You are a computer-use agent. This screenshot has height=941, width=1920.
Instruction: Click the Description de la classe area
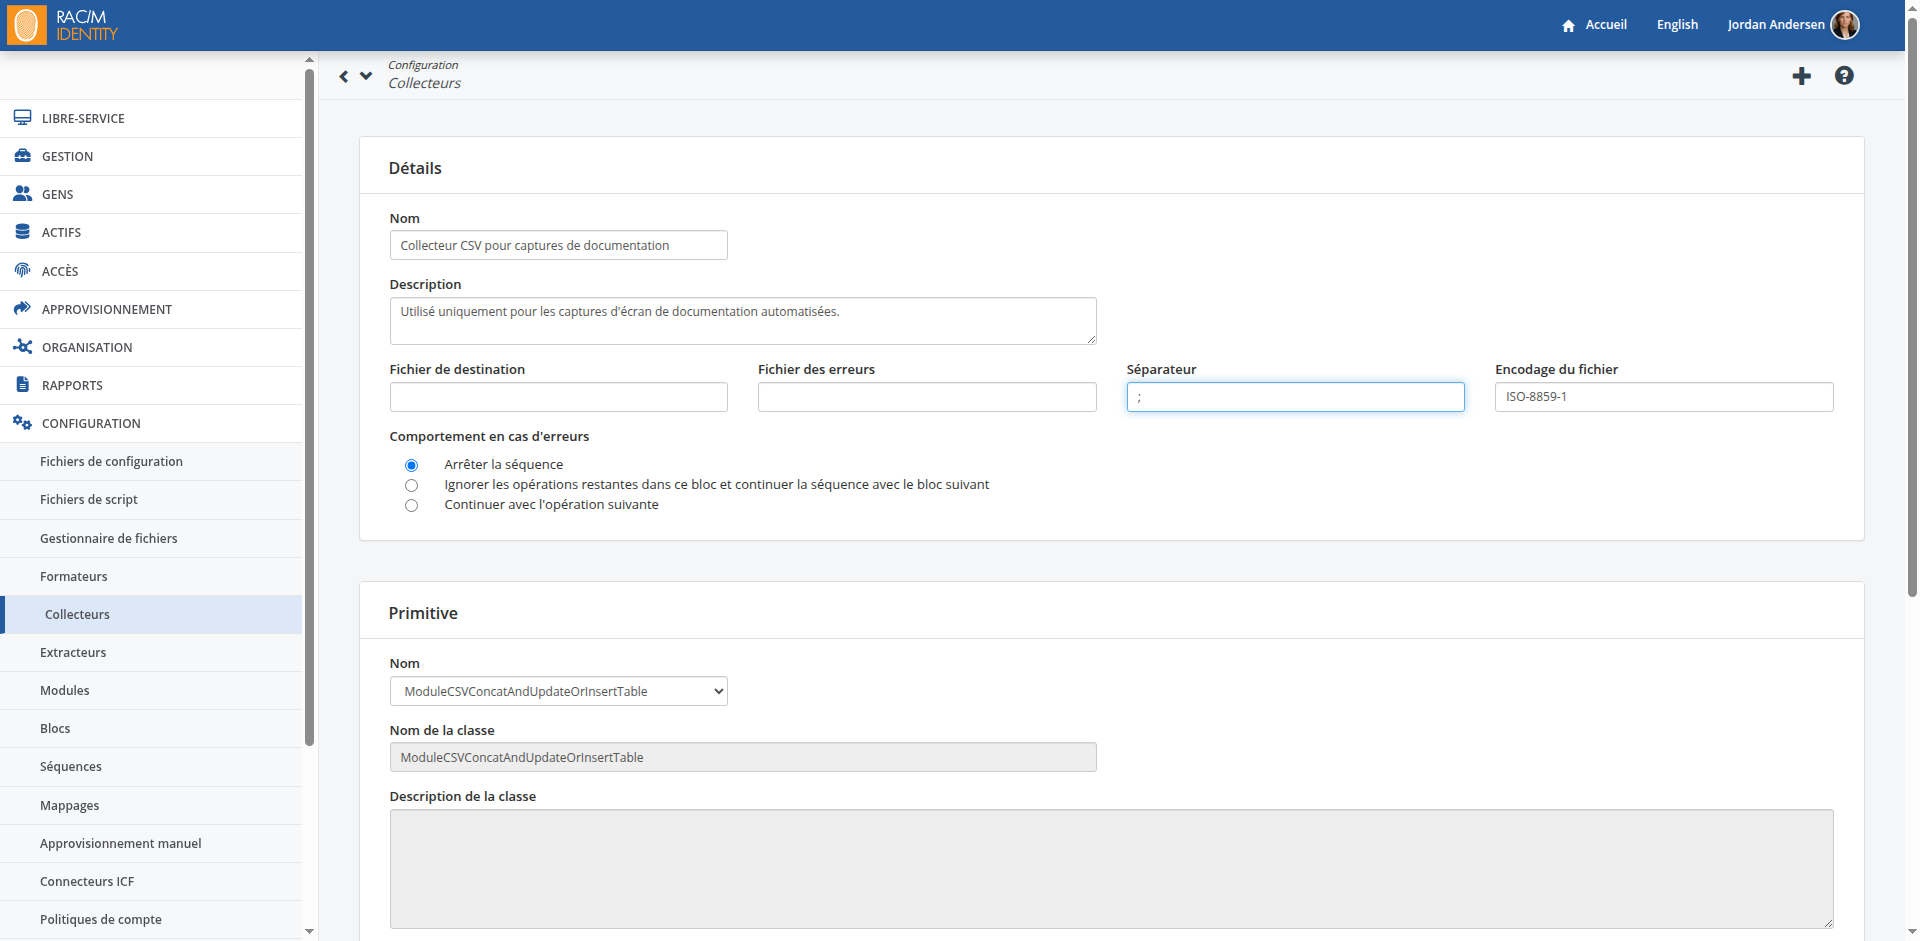(1111, 869)
